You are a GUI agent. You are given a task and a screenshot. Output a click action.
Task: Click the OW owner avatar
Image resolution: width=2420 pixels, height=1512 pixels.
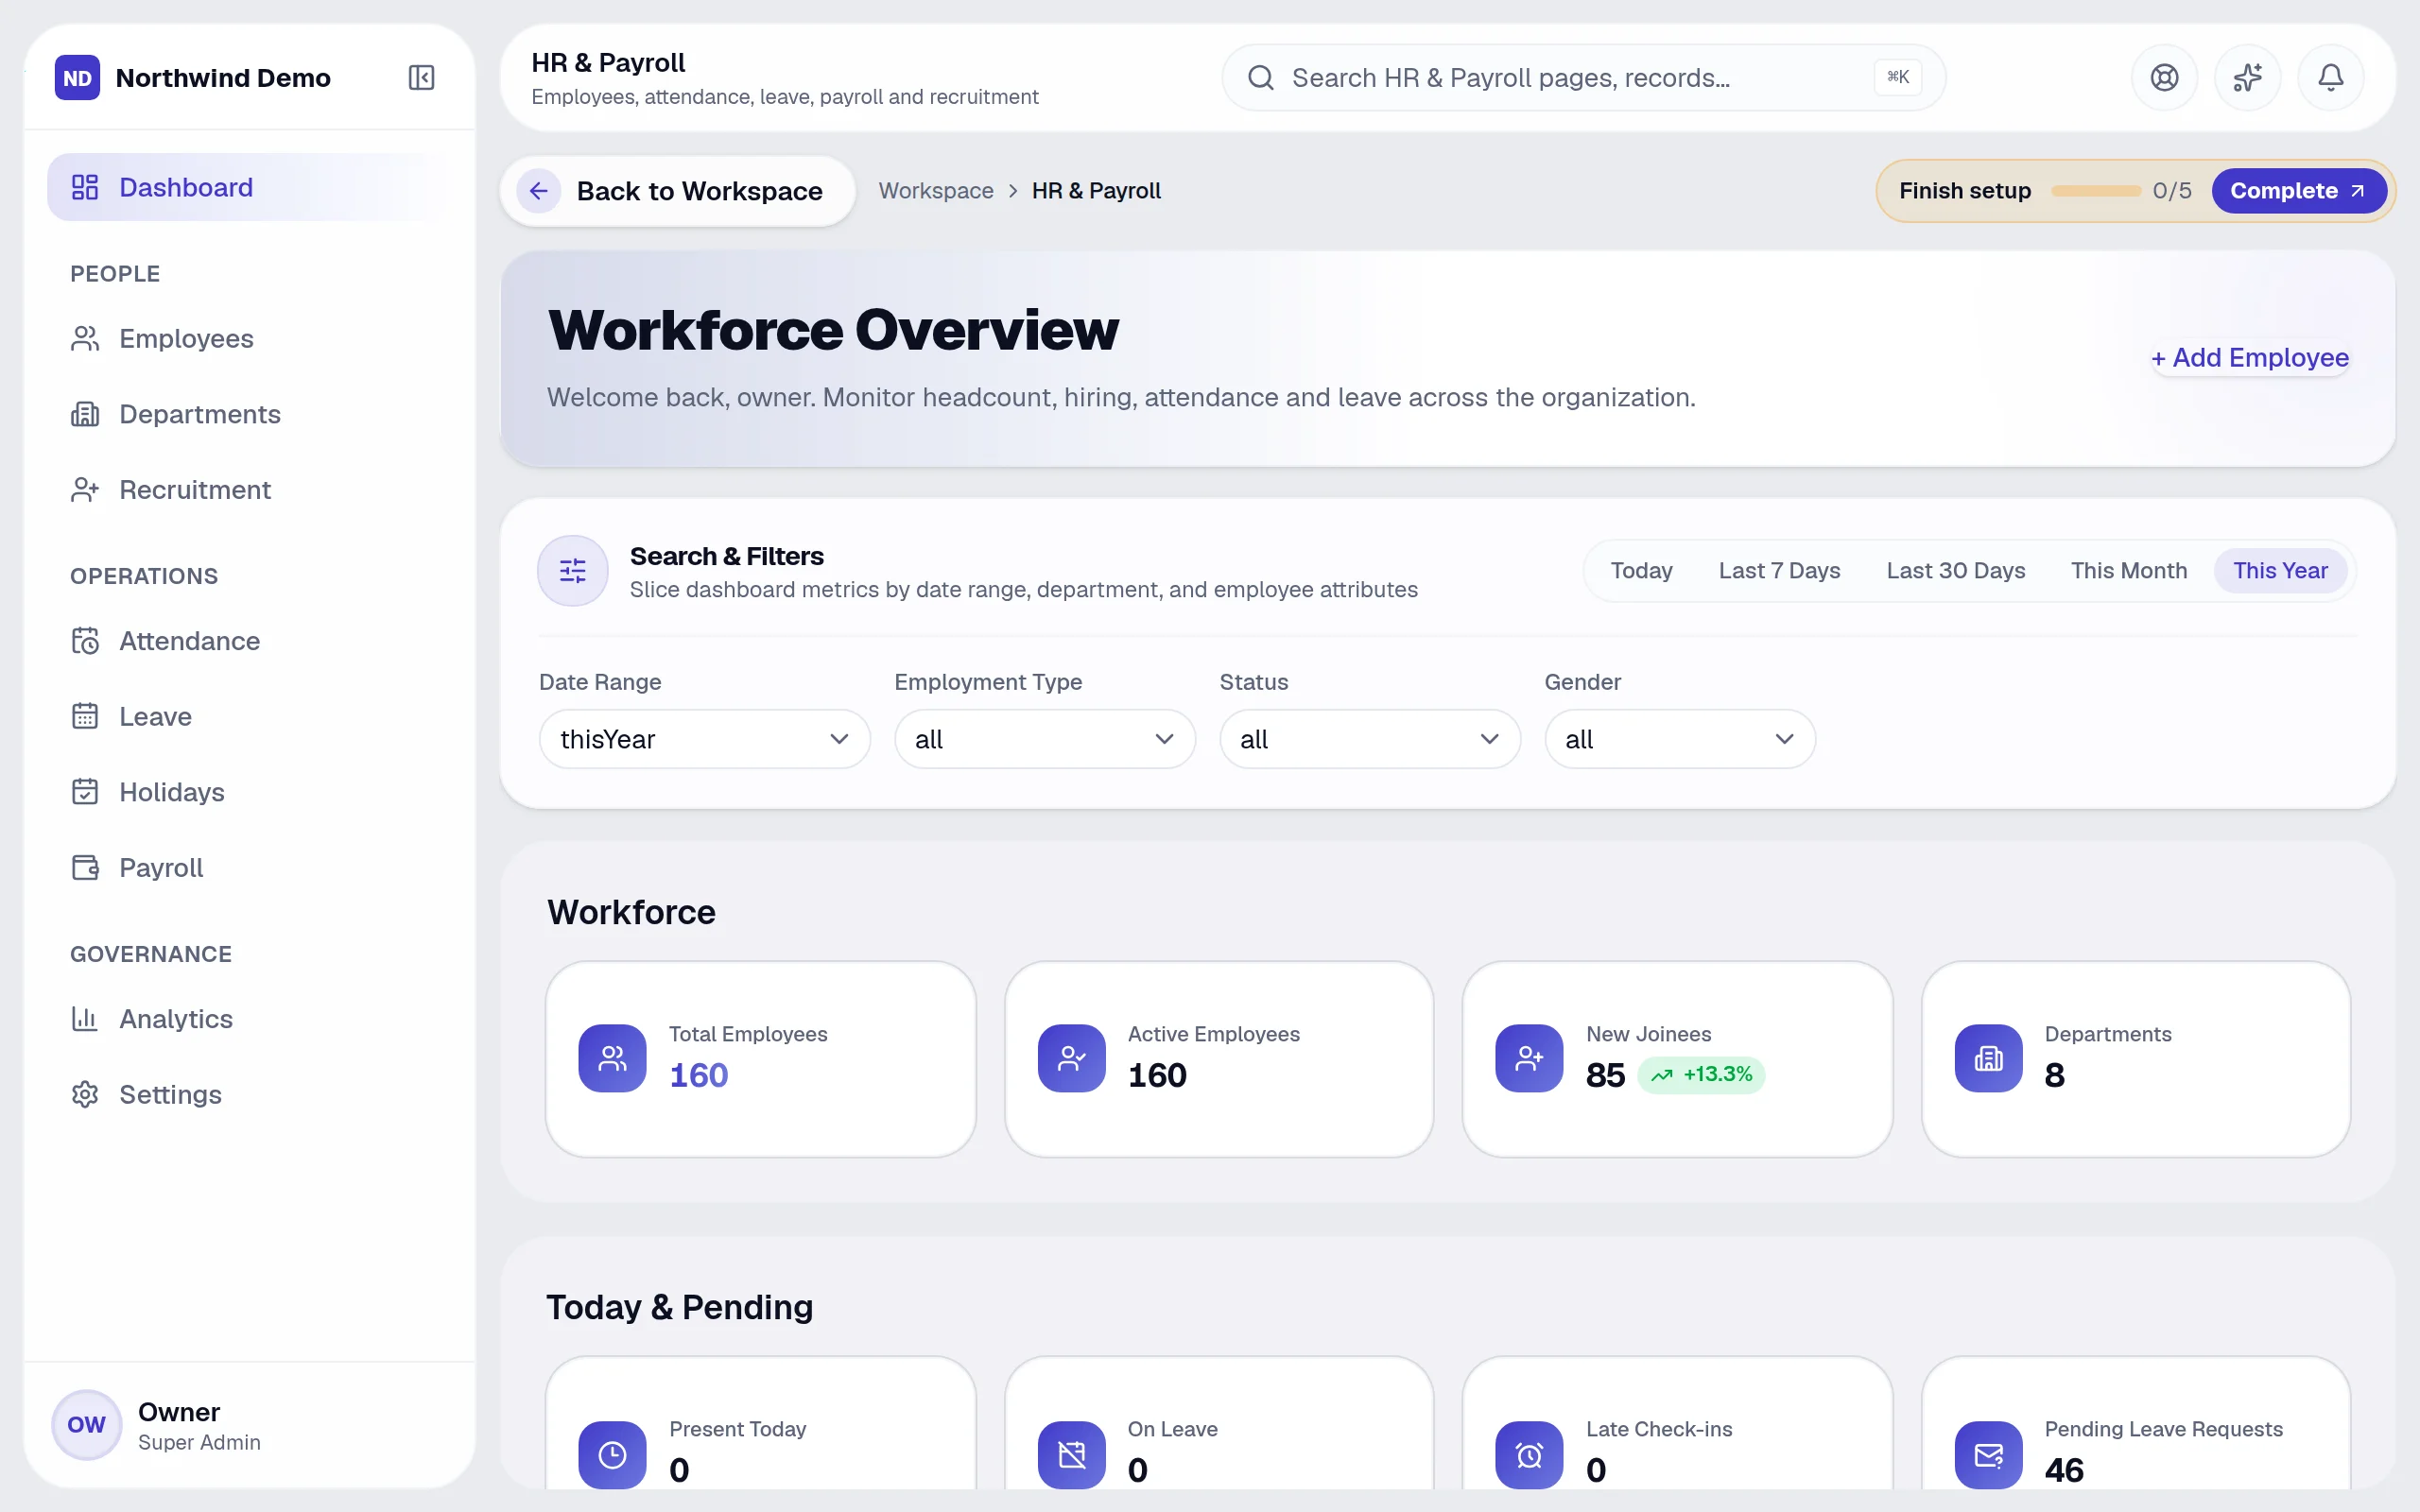[86, 1424]
